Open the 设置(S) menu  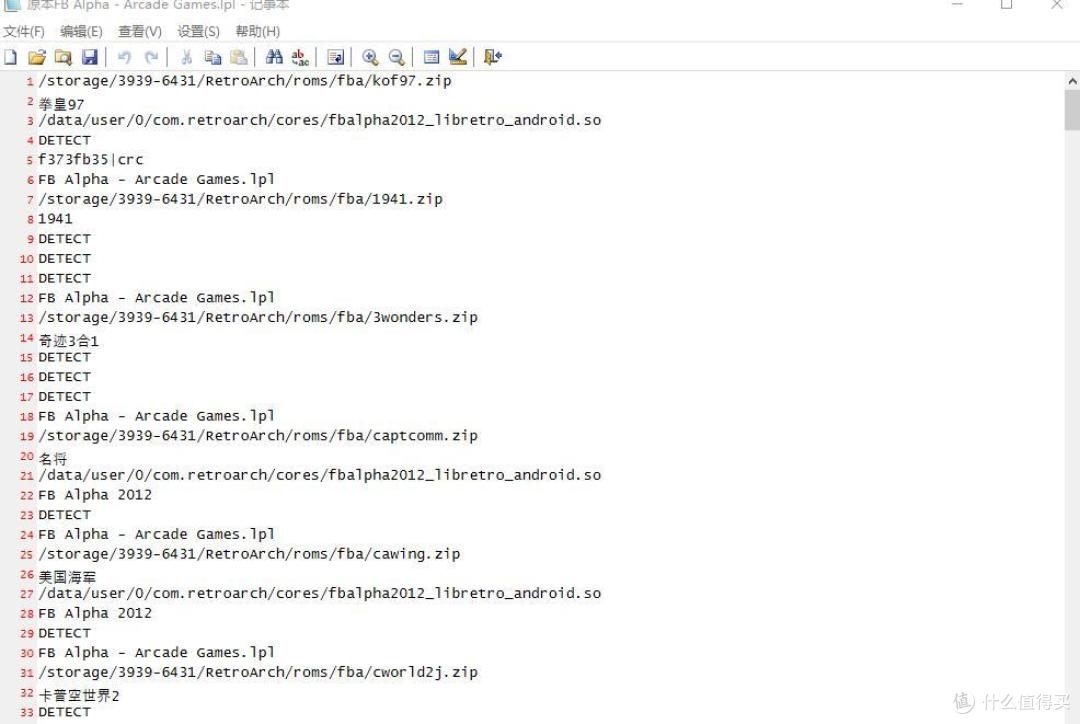(198, 32)
